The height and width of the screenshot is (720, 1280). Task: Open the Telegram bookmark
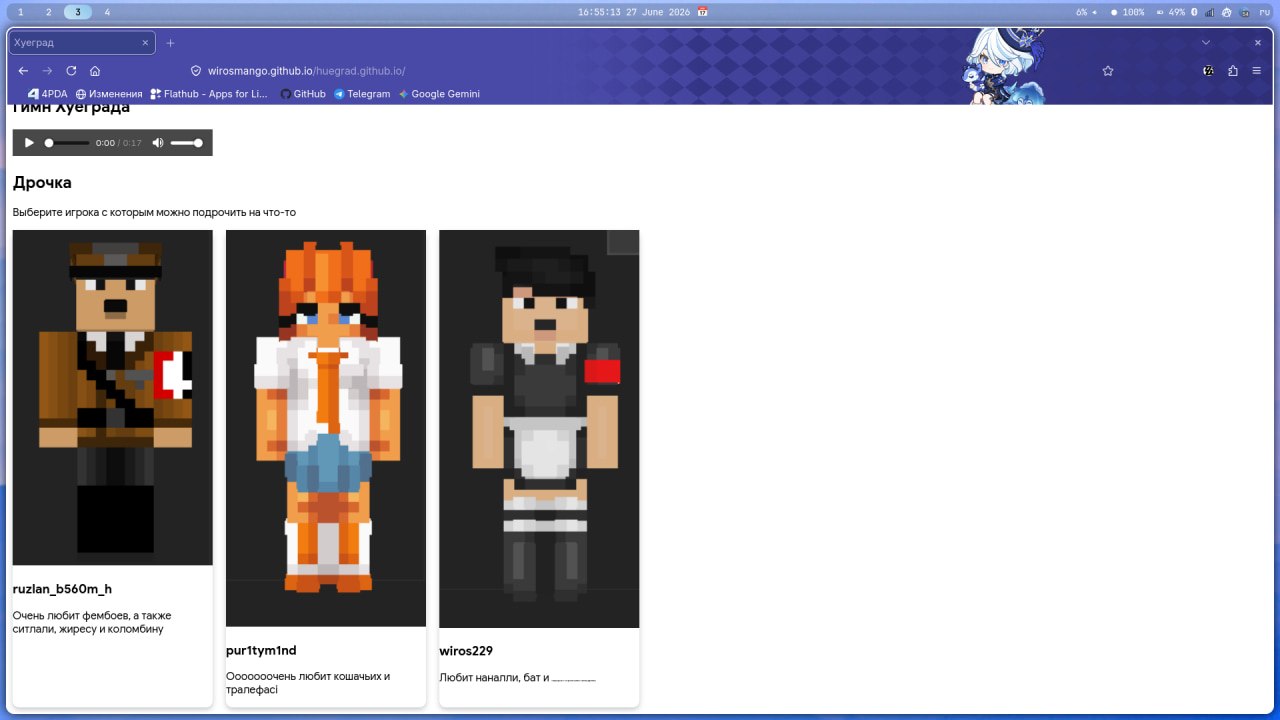pyautogui.click(x=362, y=94)
